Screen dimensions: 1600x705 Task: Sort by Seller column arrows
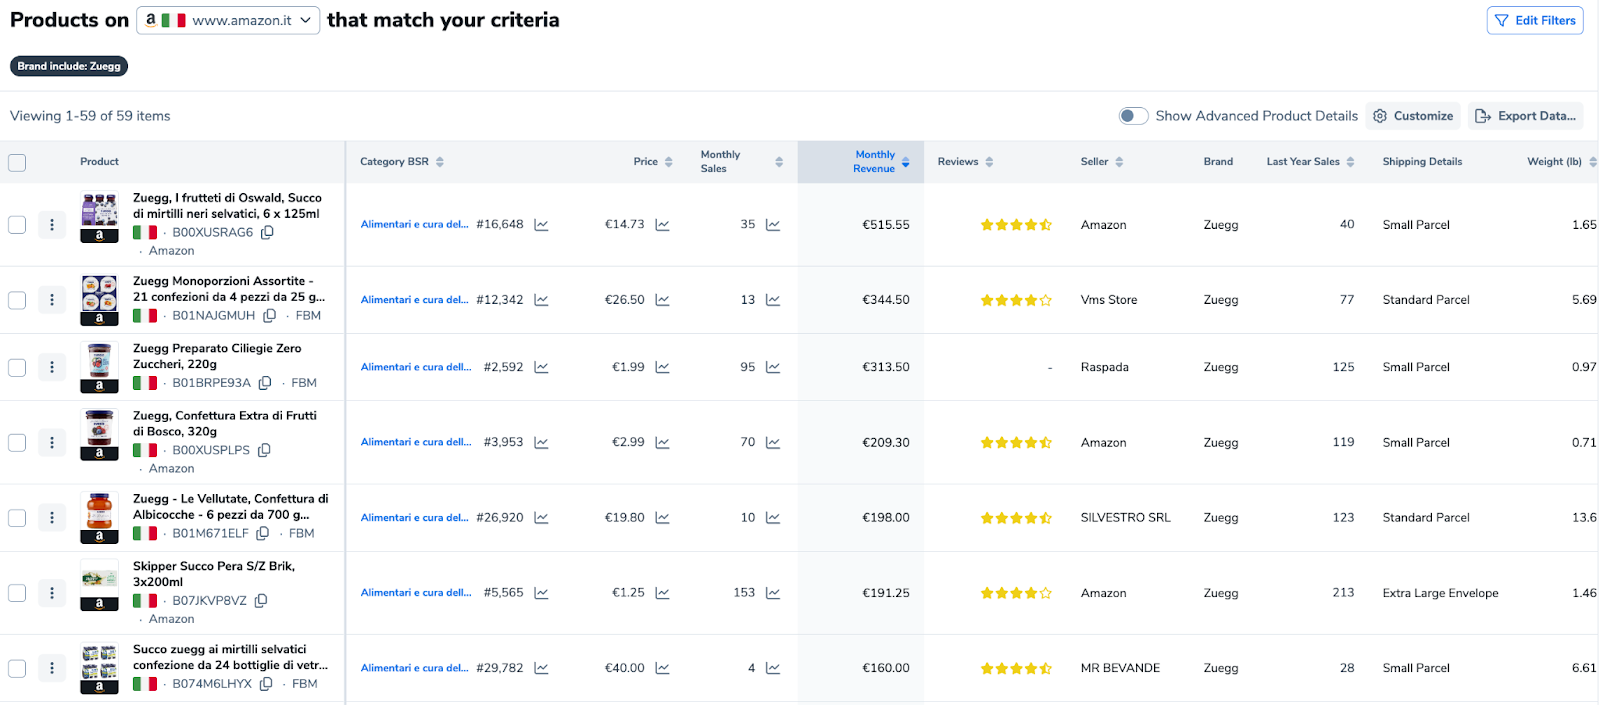1119,162
